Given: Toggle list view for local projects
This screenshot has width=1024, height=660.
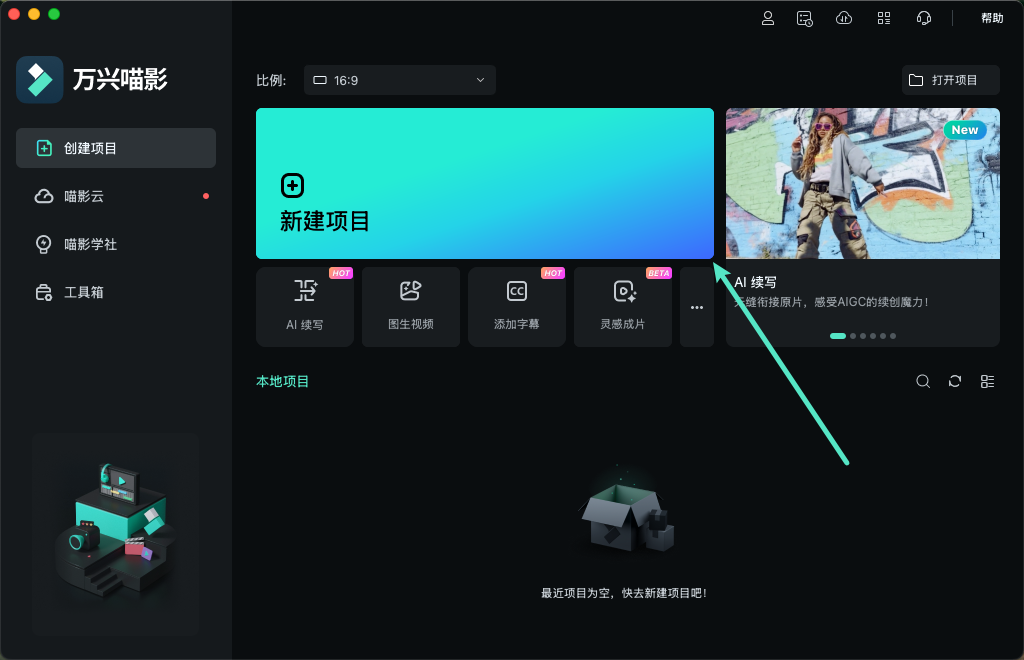Looking at the screenshot, I should pos(987,381).
